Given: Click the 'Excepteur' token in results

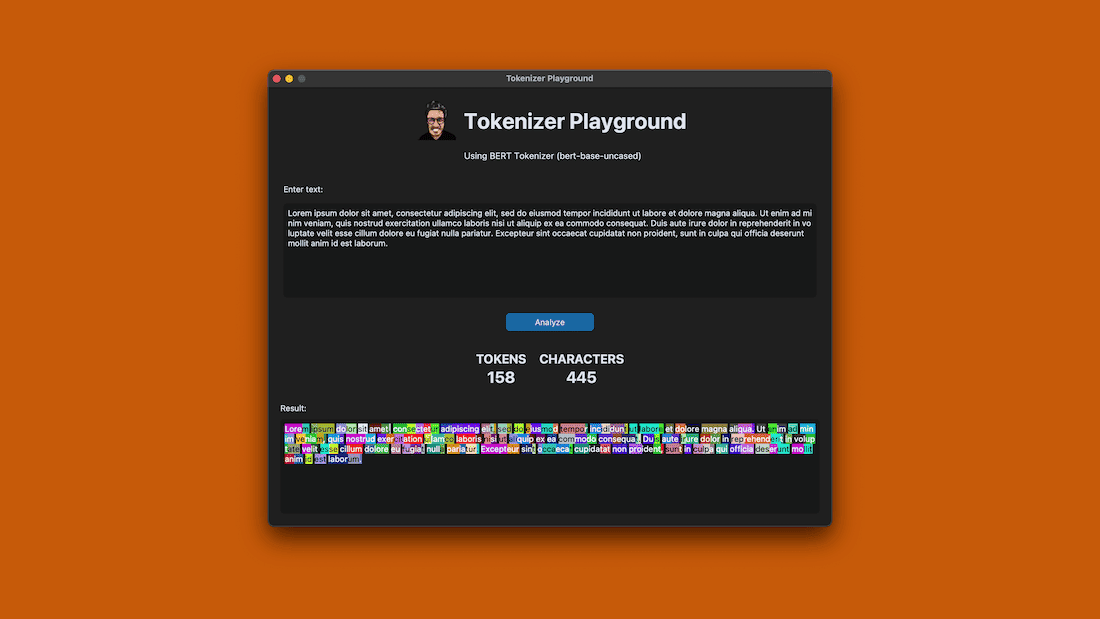Looking at the screenshot, I should click(x=500, y=449).
